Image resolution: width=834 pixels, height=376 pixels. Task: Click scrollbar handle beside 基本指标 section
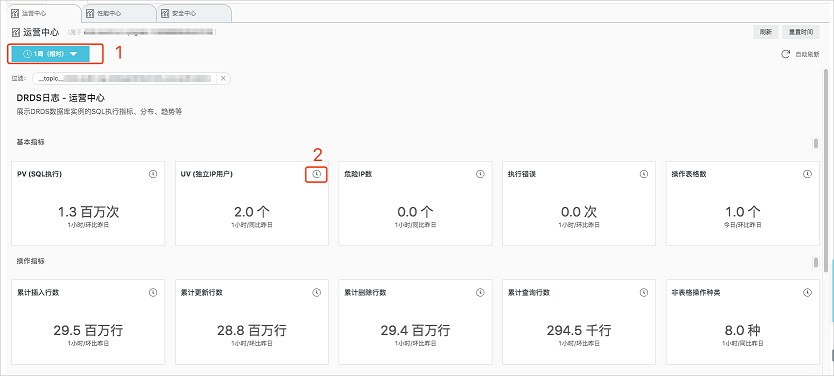[815, 144]
